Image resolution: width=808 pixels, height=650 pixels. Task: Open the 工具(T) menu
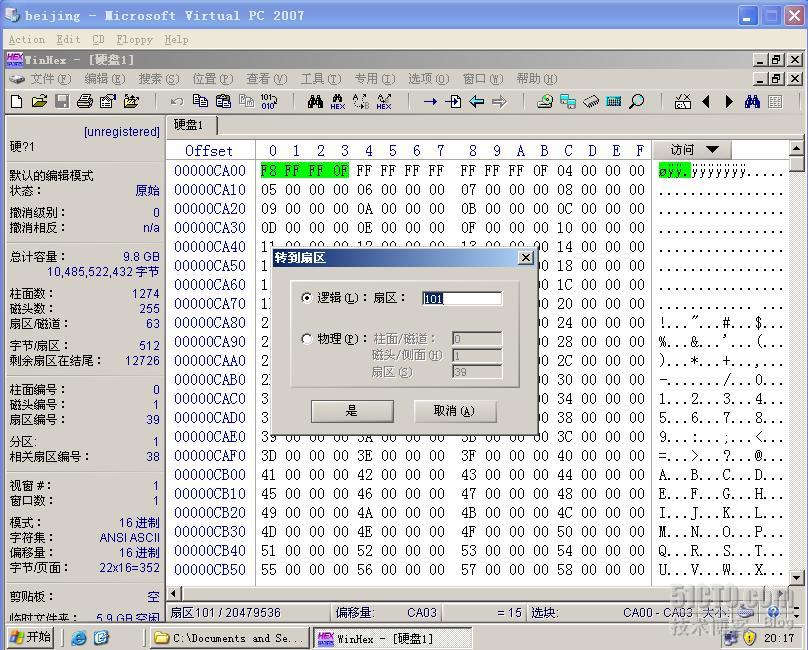tap(321, 79)
